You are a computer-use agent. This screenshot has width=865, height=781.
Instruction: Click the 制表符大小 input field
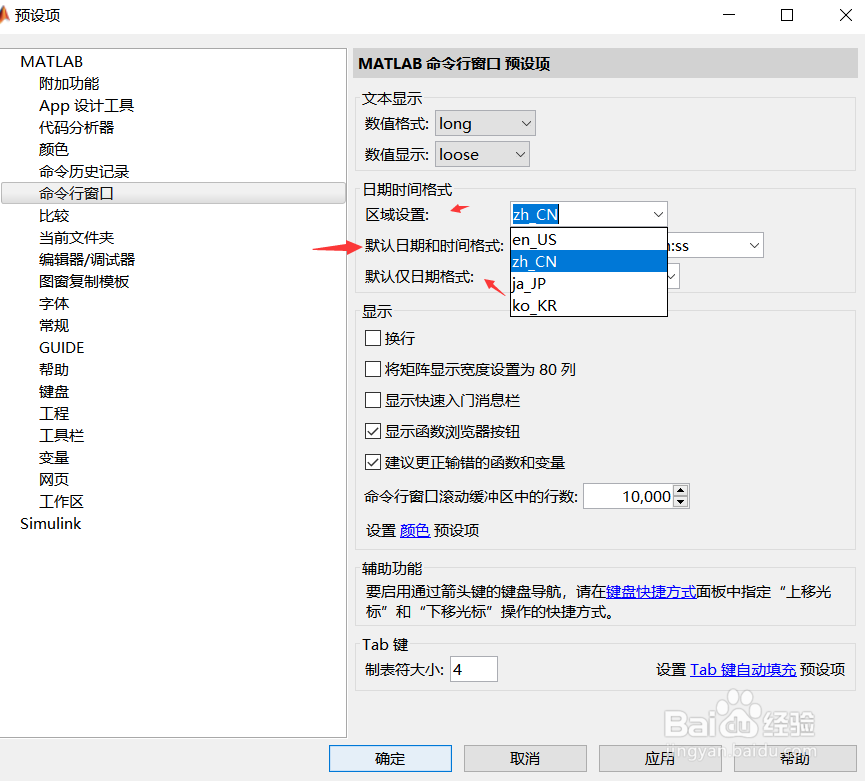point(474,669)
